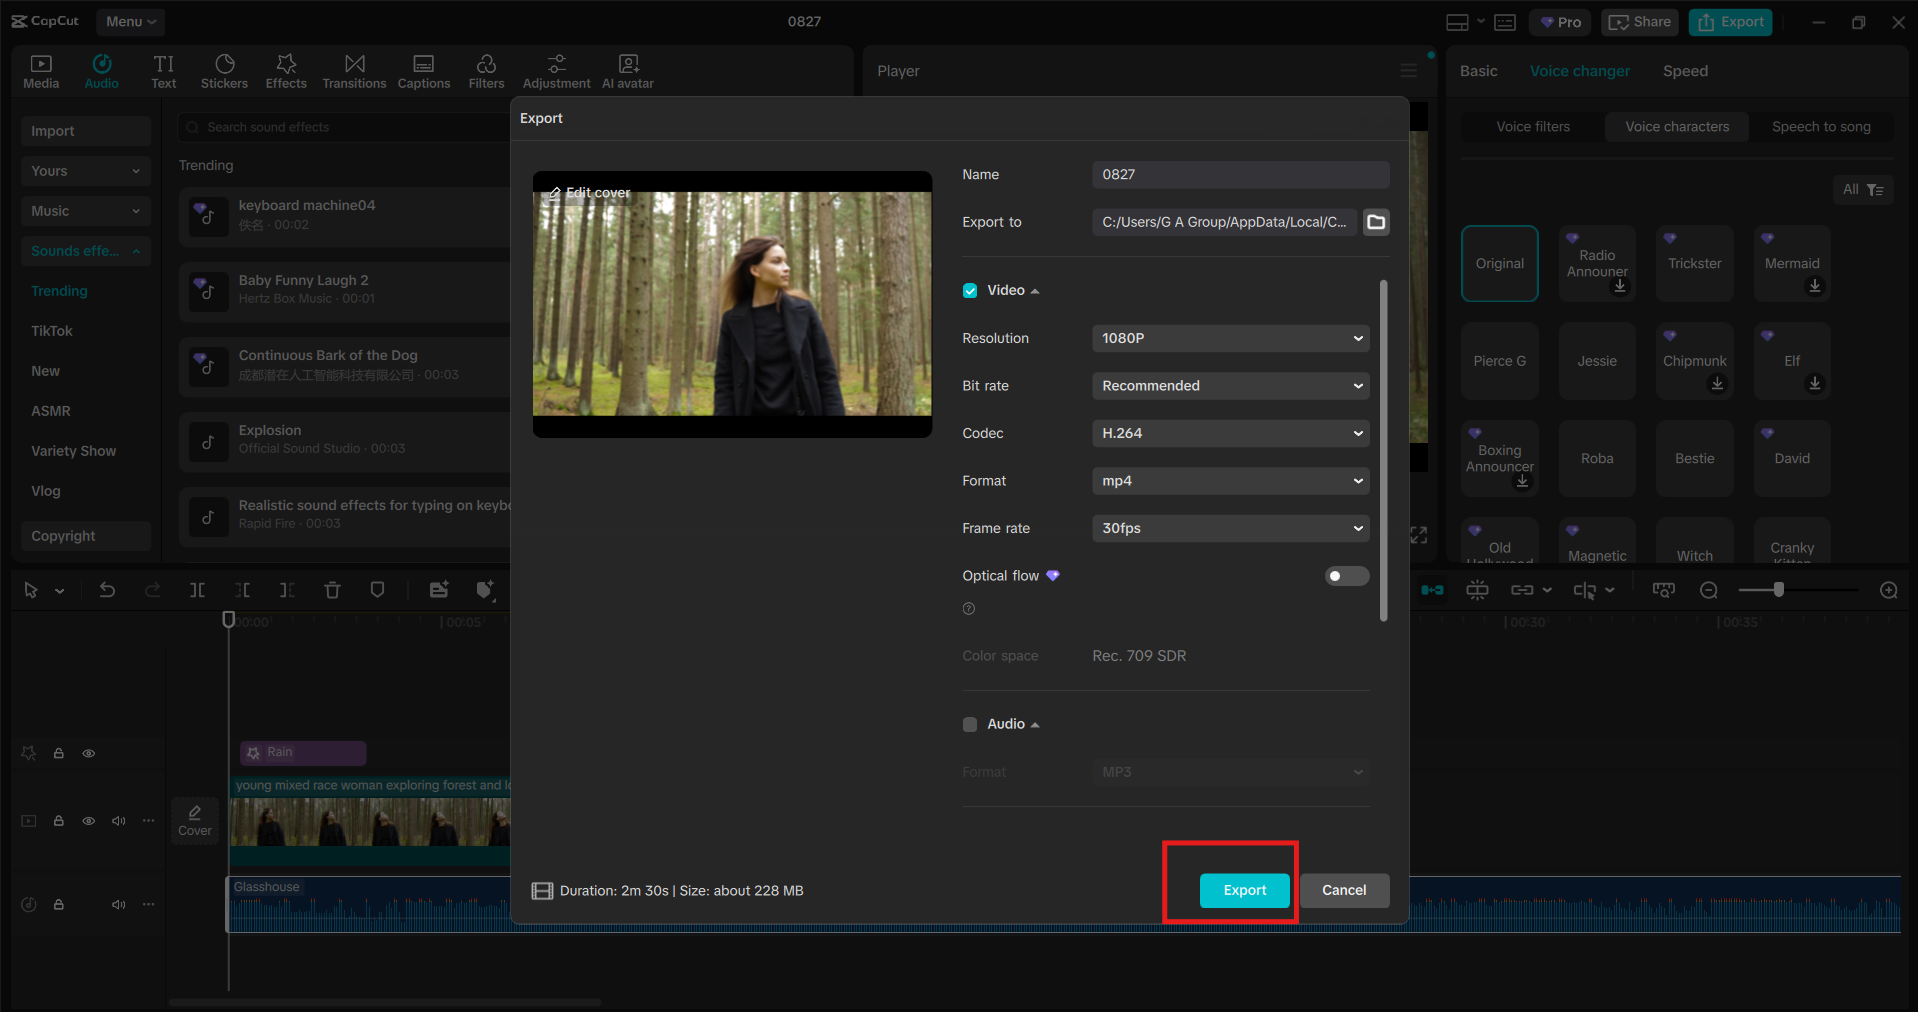The image size is (1918, 1012).
Task: Click the export dialog vertical scrollbar
Action: coord(1384,450)
